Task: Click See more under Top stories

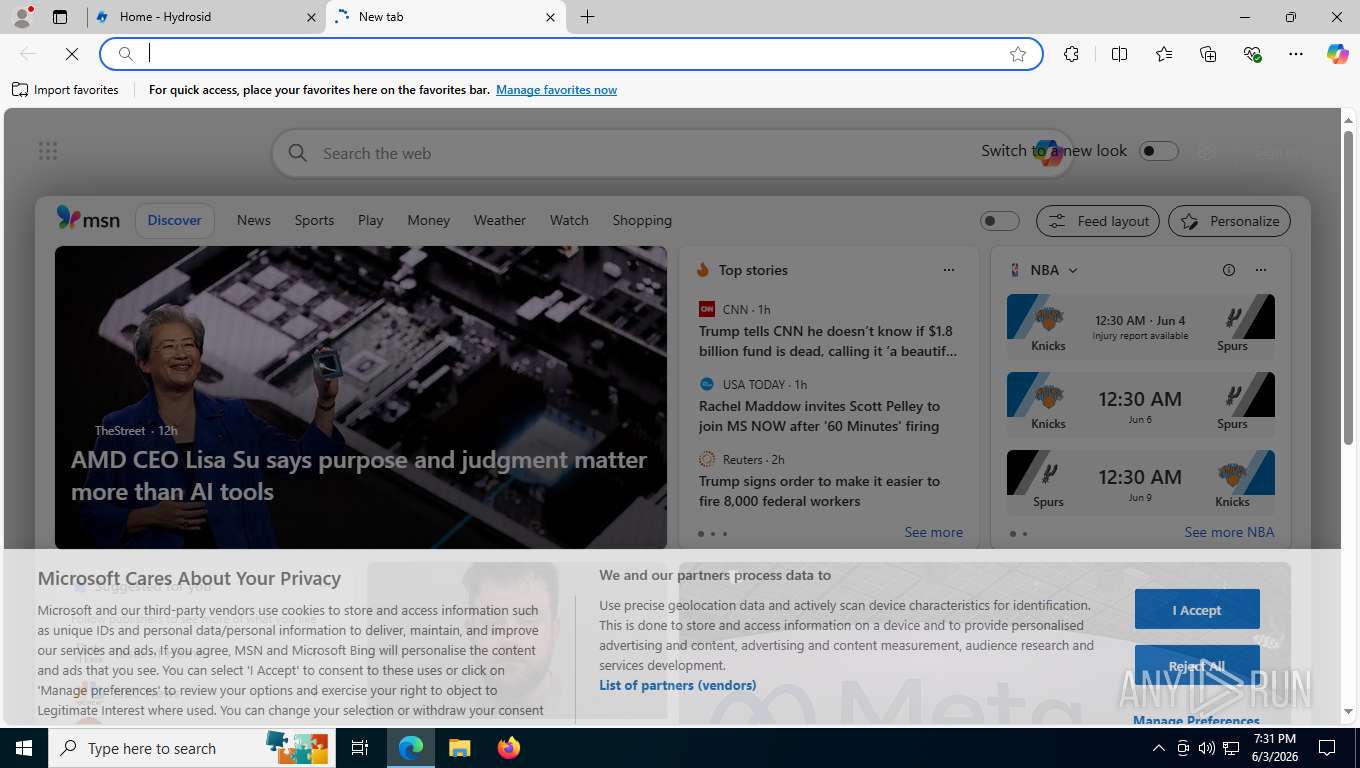Action: coord(934,532)
